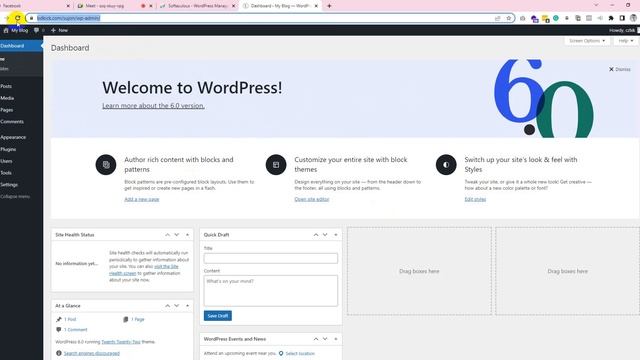Focus the Quick Draft Content textarea
The width and height of the screenshot is (640, 360).
(271, 291)
